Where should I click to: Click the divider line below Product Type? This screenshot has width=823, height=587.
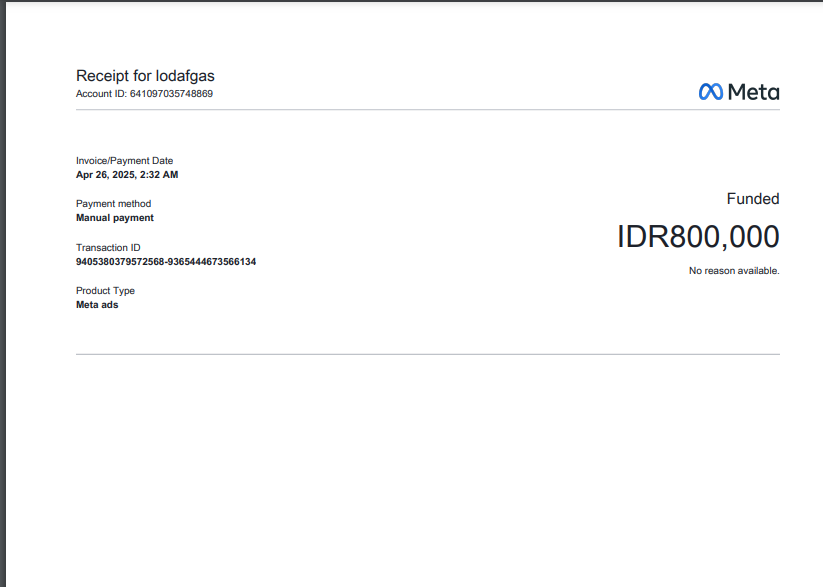tap(427, 354)
